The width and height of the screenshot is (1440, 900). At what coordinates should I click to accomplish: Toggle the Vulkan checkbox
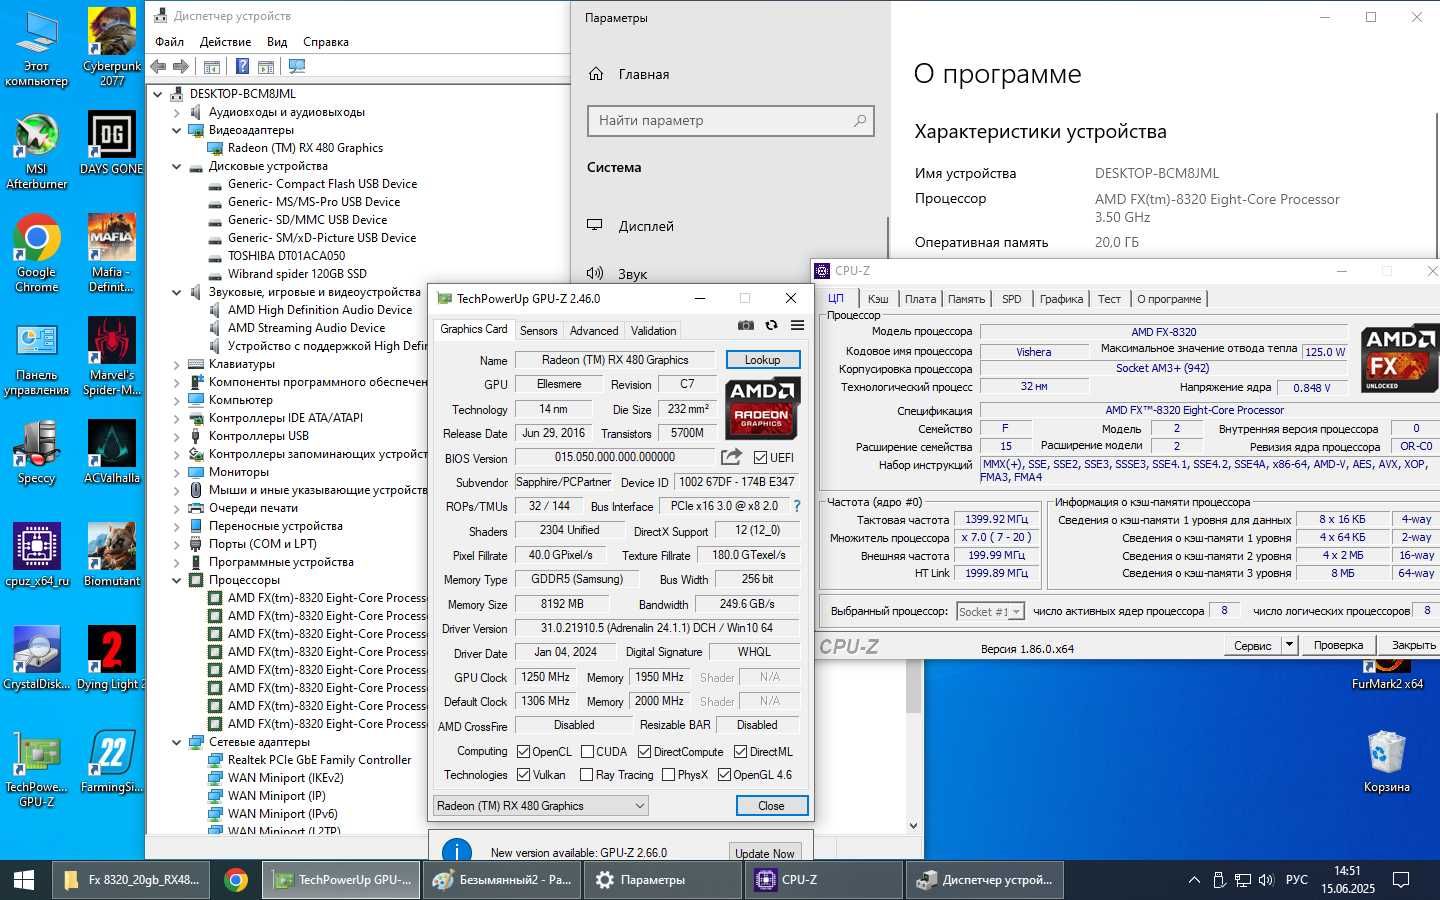[x=523, y=775]
